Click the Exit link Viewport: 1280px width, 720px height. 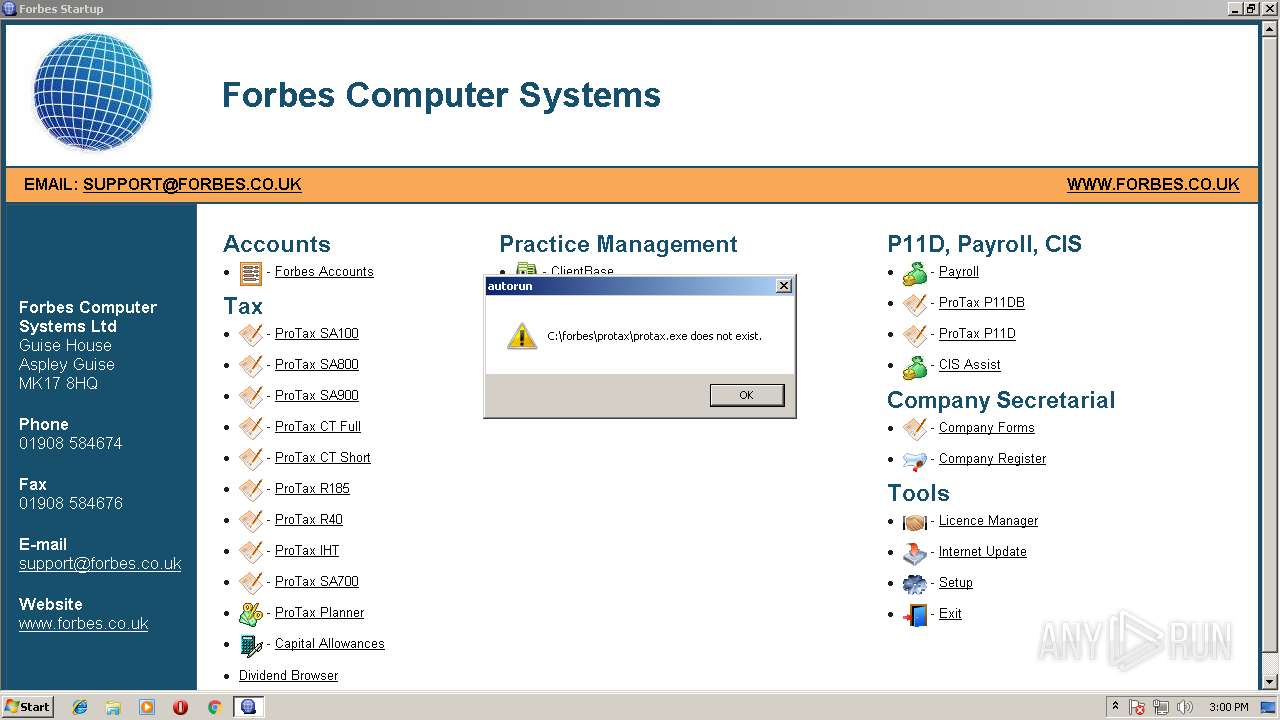tap(950, 614)
